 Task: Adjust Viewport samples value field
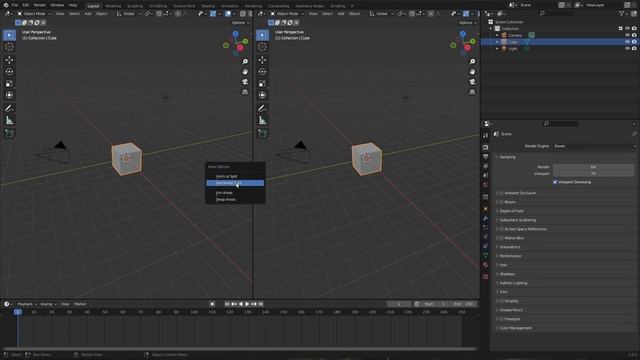[x=593, y=174]
